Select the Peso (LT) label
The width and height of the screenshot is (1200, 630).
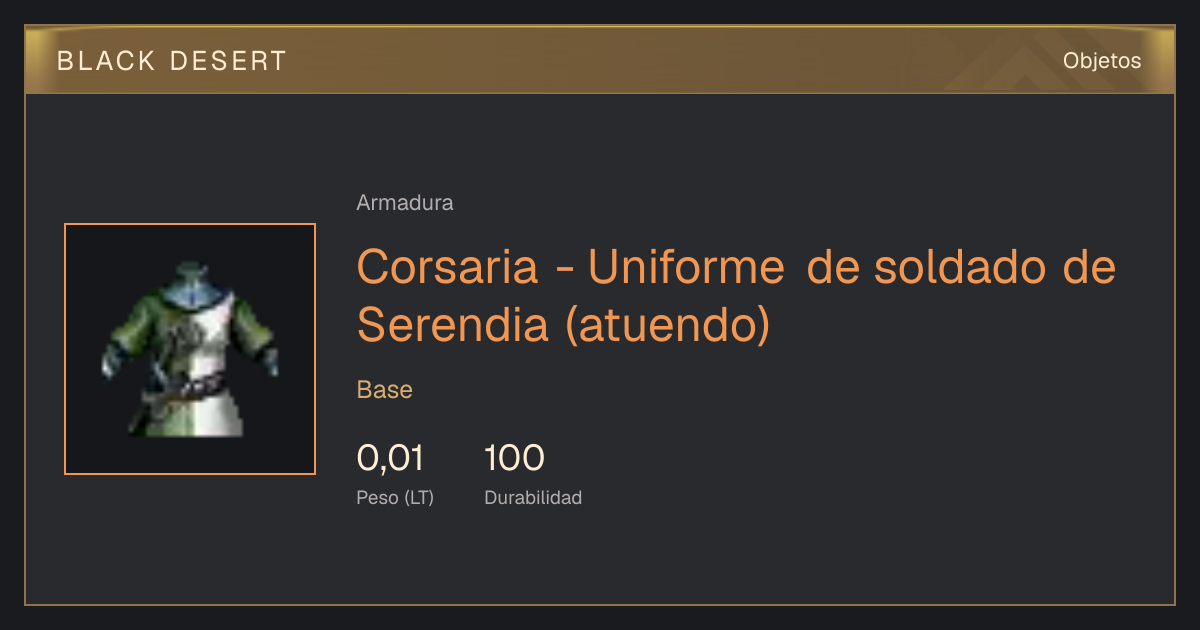tap(395, 498)
